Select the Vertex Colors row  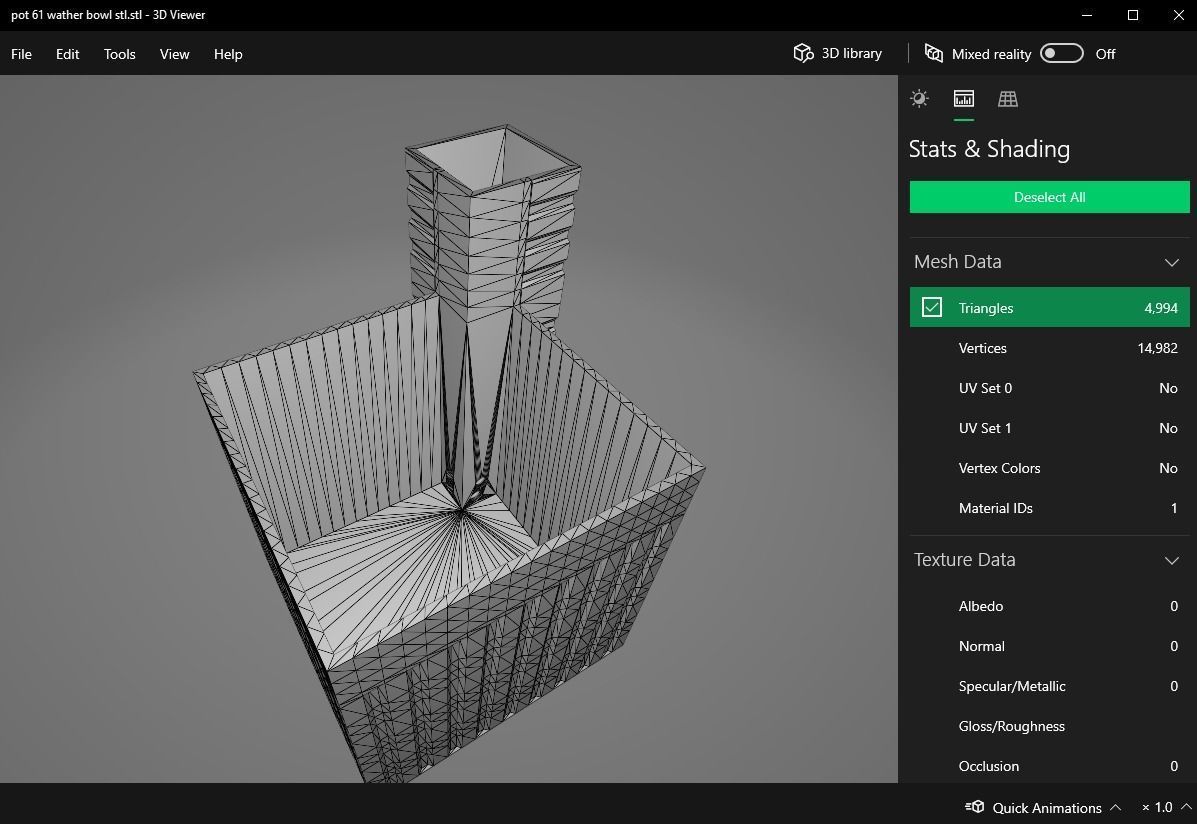pos(1050,468)
